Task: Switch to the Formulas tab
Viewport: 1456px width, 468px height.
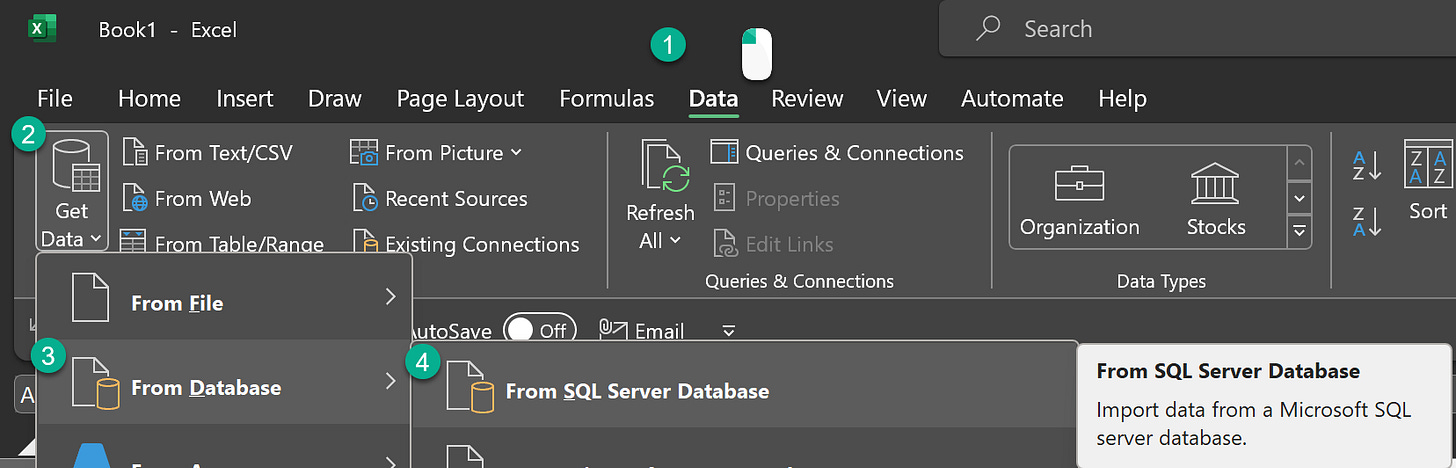Action: pos(607,99)
